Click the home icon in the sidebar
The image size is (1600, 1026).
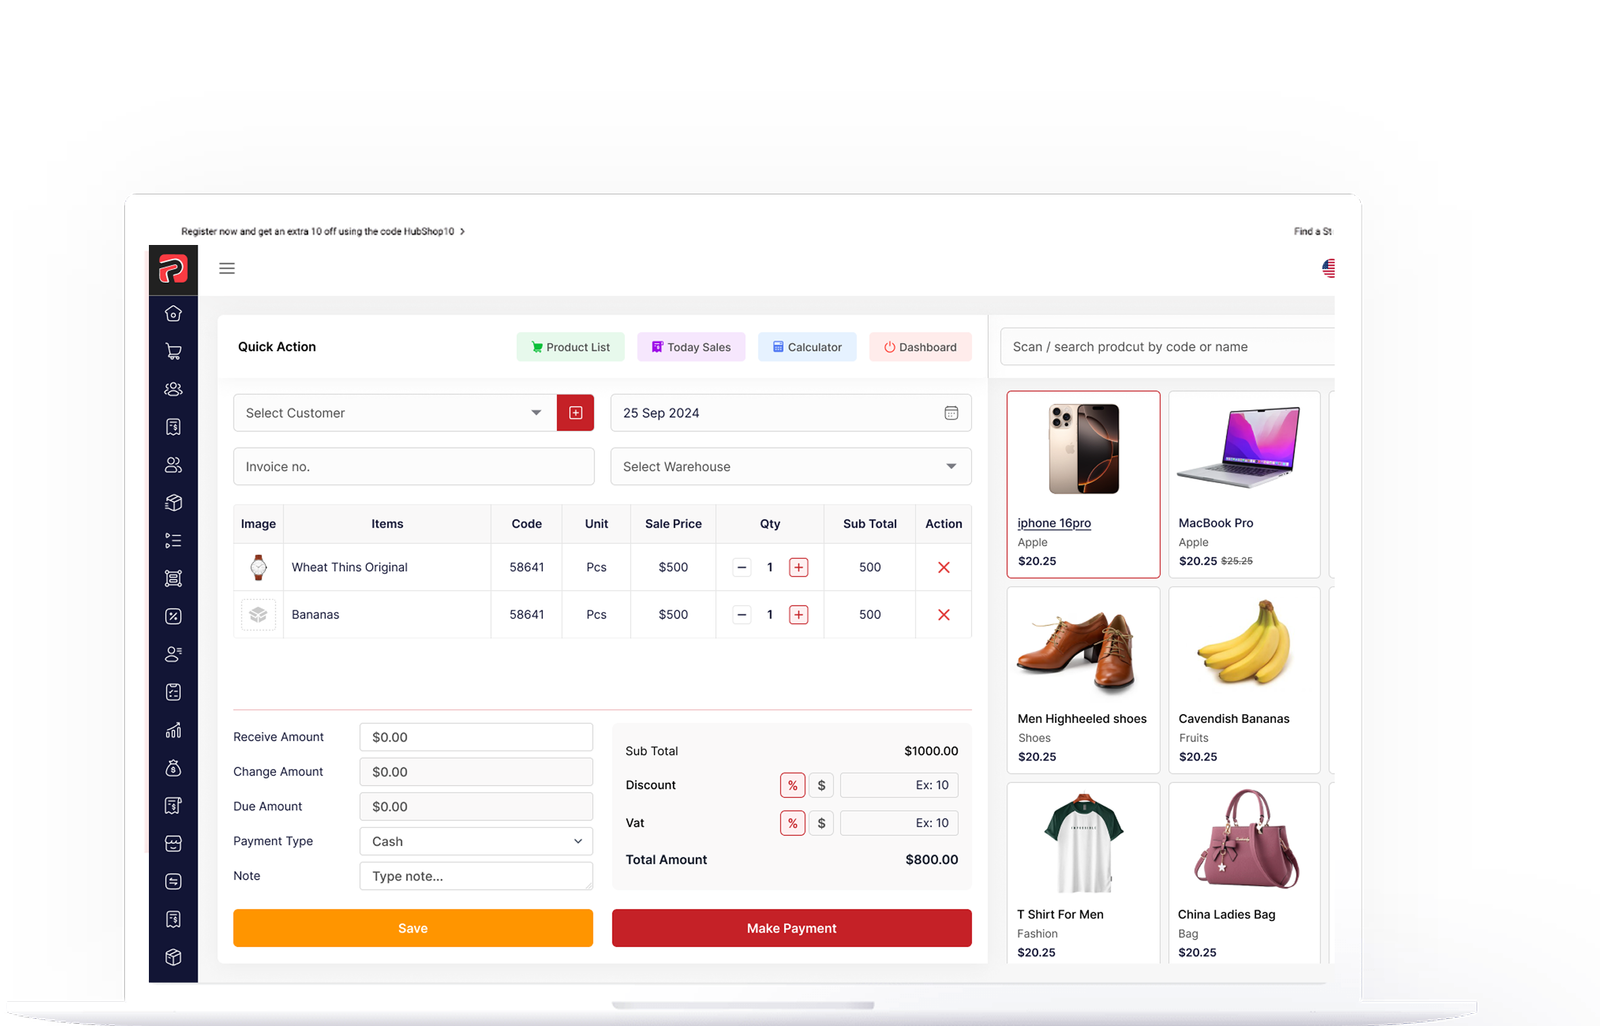coord(173,314)
